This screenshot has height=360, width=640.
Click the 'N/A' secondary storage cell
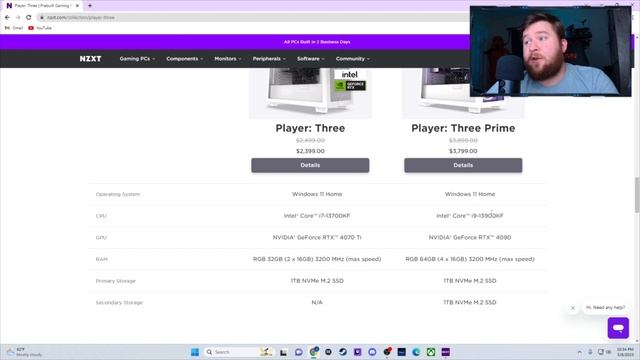tap(317, 302)
